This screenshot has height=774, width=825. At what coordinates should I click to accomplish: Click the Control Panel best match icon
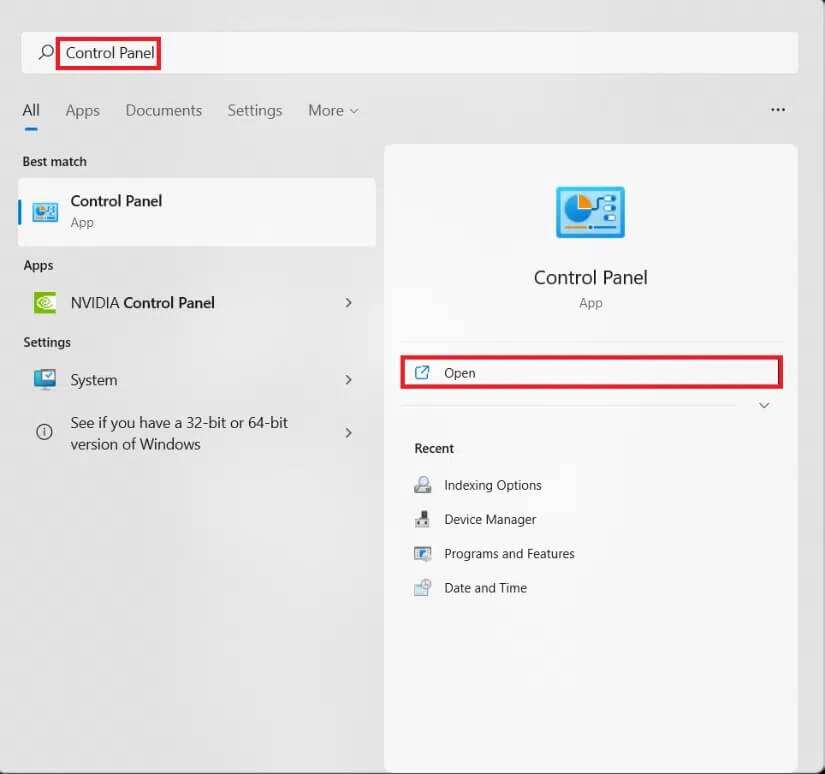[45, 212]
